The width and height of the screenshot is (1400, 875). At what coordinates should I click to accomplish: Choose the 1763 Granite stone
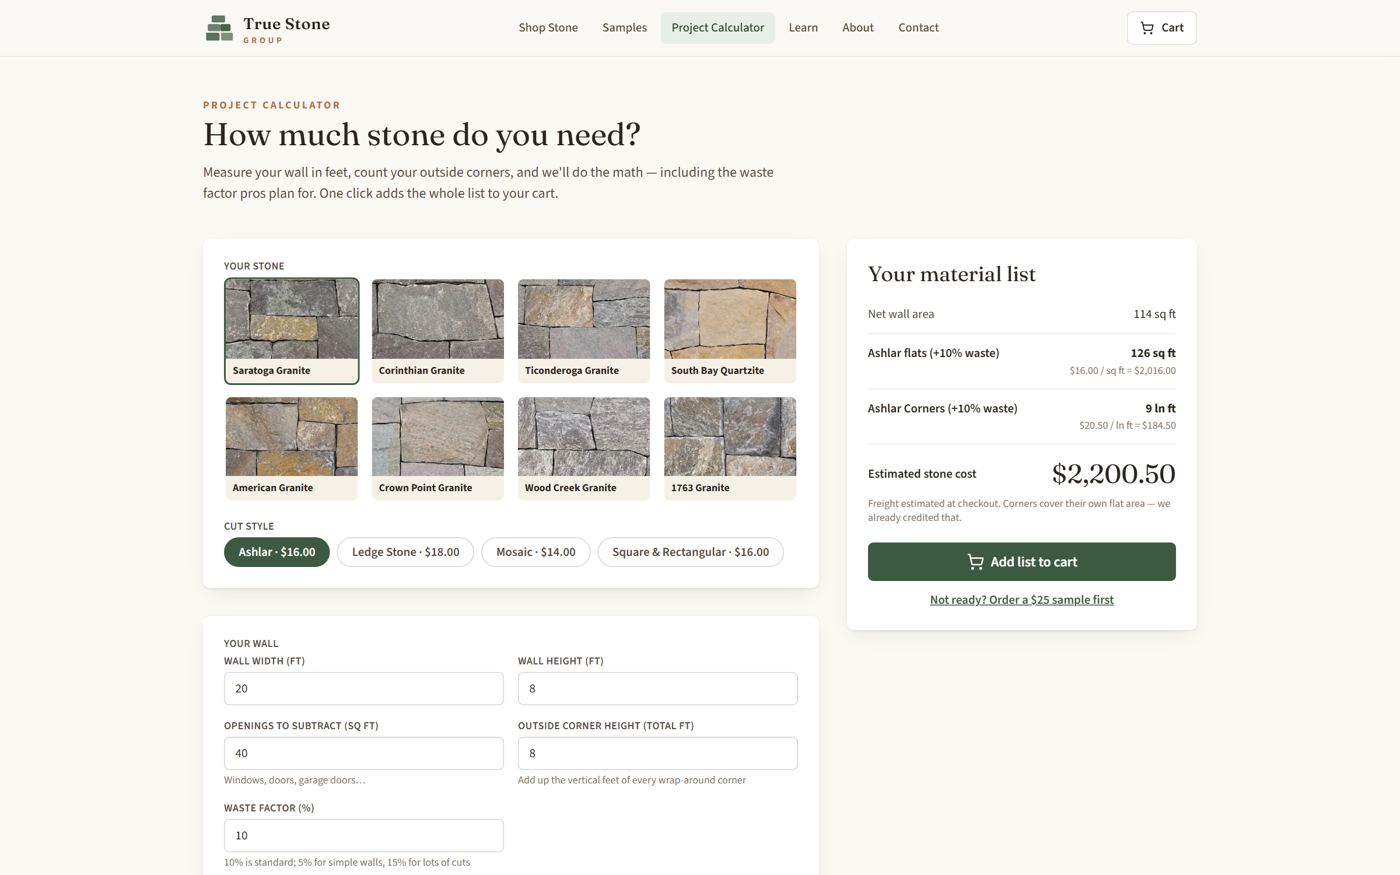[730, 449]
